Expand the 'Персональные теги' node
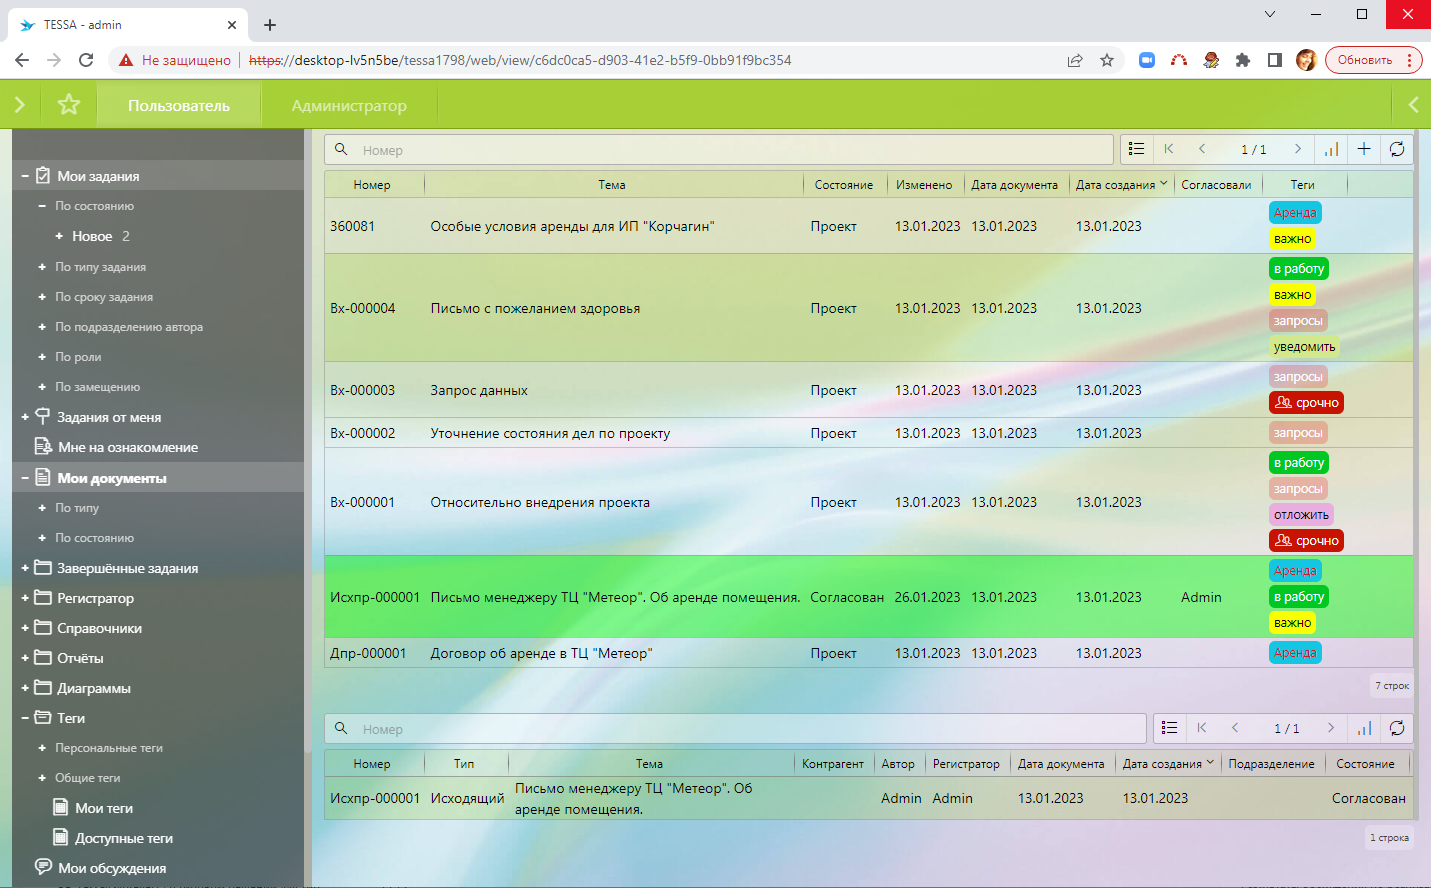 [42, 748]
